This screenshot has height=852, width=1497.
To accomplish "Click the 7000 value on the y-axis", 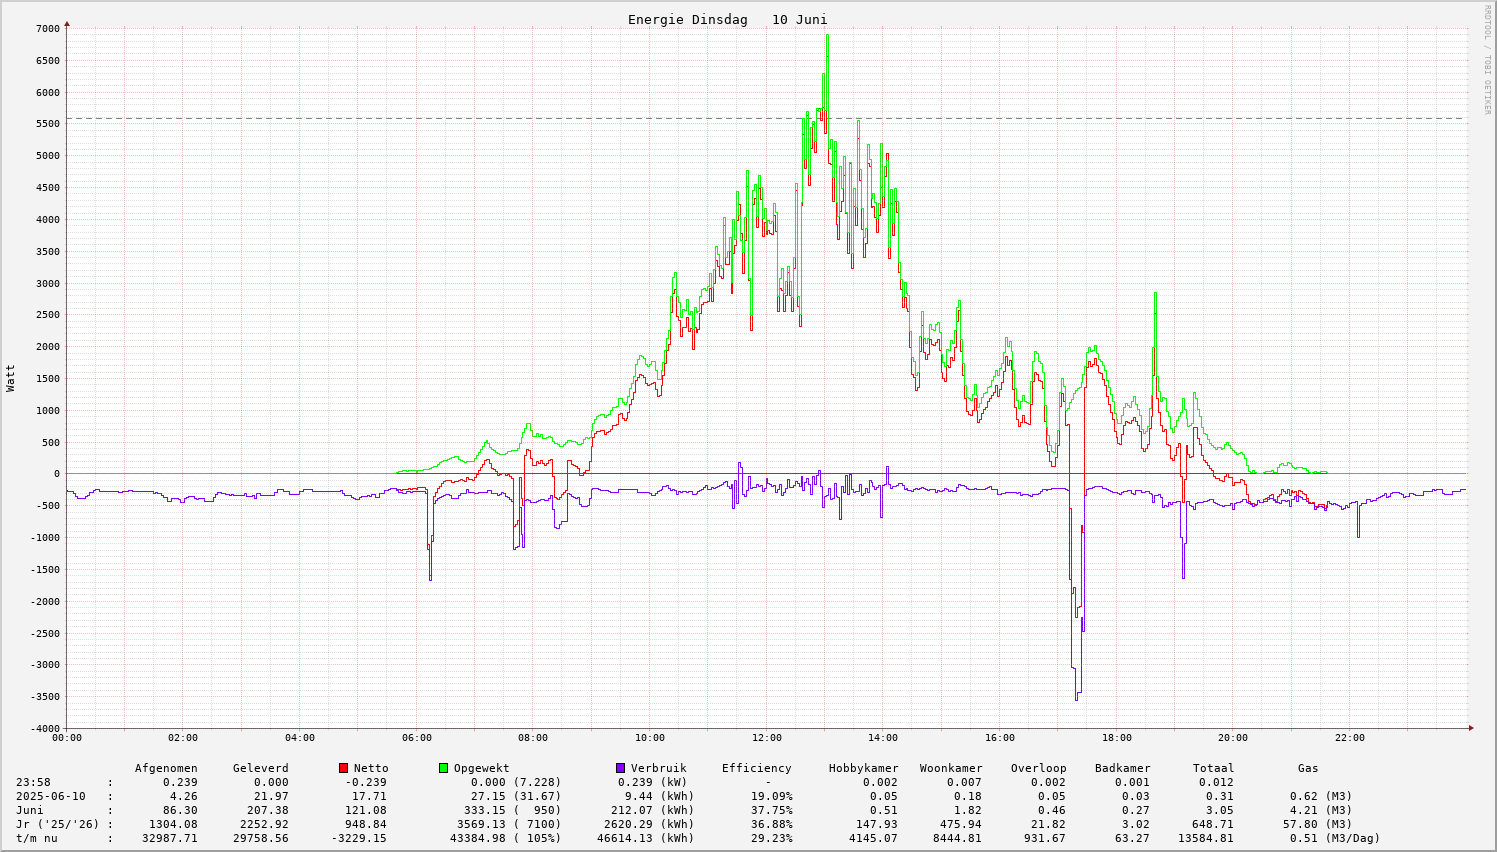I will [x=47, y=28].
